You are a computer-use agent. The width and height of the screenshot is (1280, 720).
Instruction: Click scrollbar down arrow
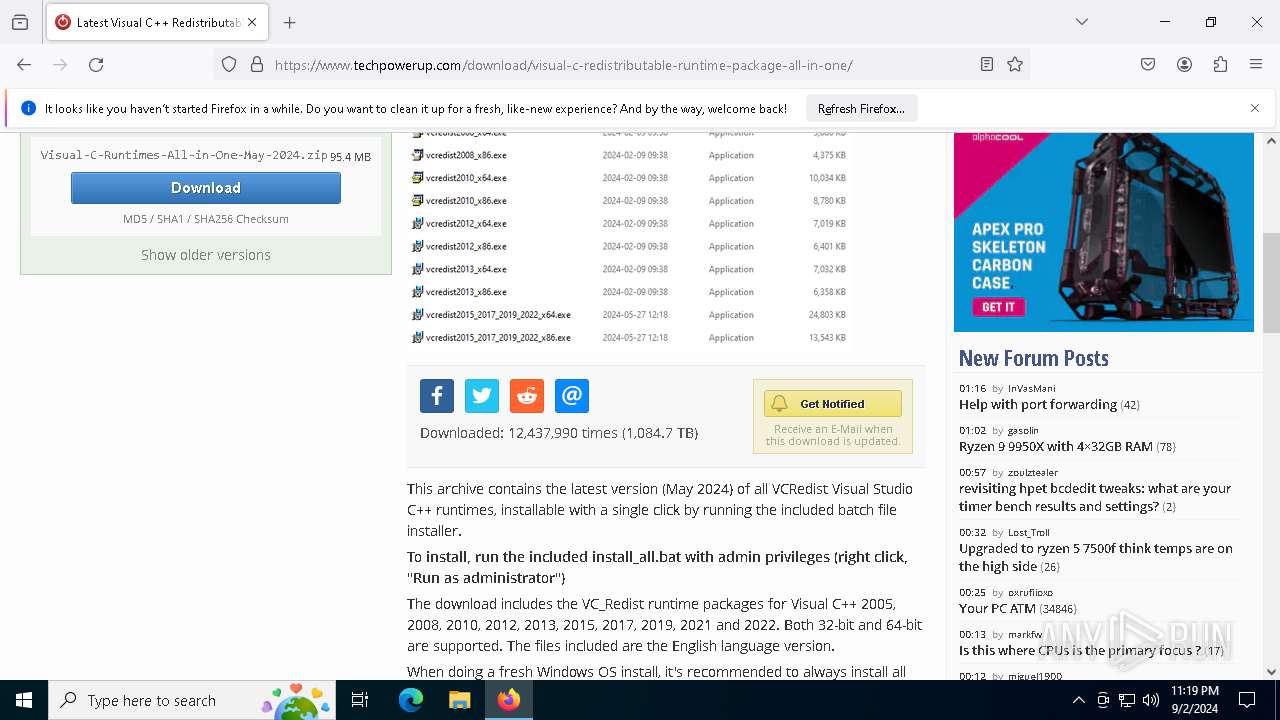[1271, 672]
